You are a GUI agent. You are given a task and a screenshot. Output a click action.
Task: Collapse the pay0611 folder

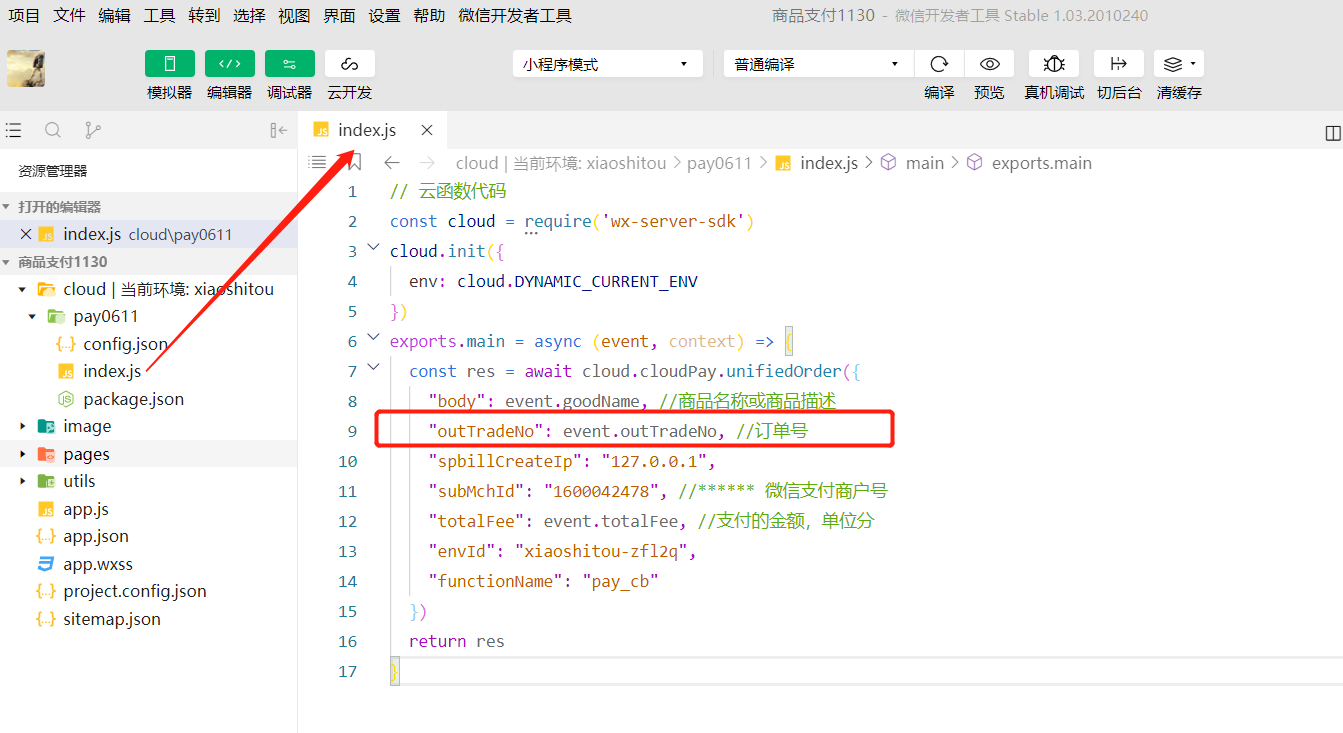pyautogui.click(x=32, y=316)
